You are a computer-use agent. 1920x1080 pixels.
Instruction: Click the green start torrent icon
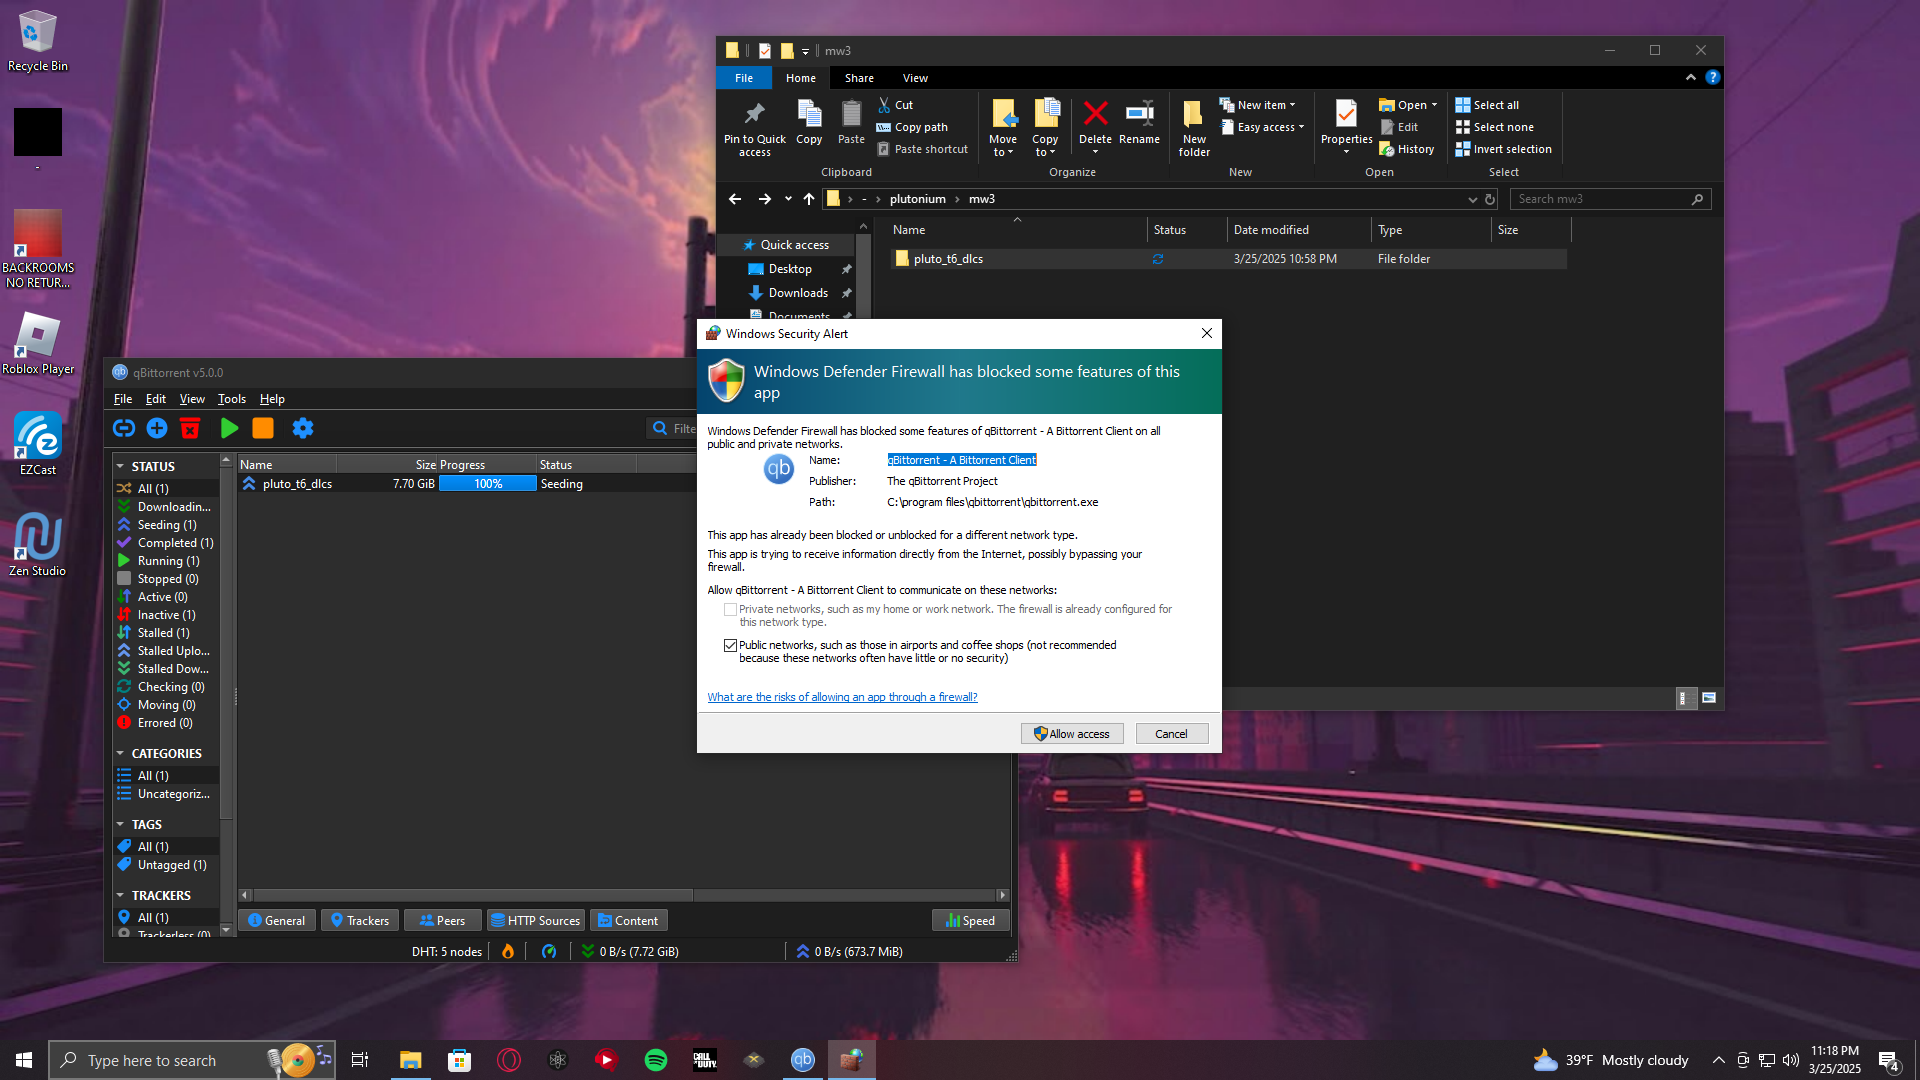pyautogui.click(x=229, y=428)
